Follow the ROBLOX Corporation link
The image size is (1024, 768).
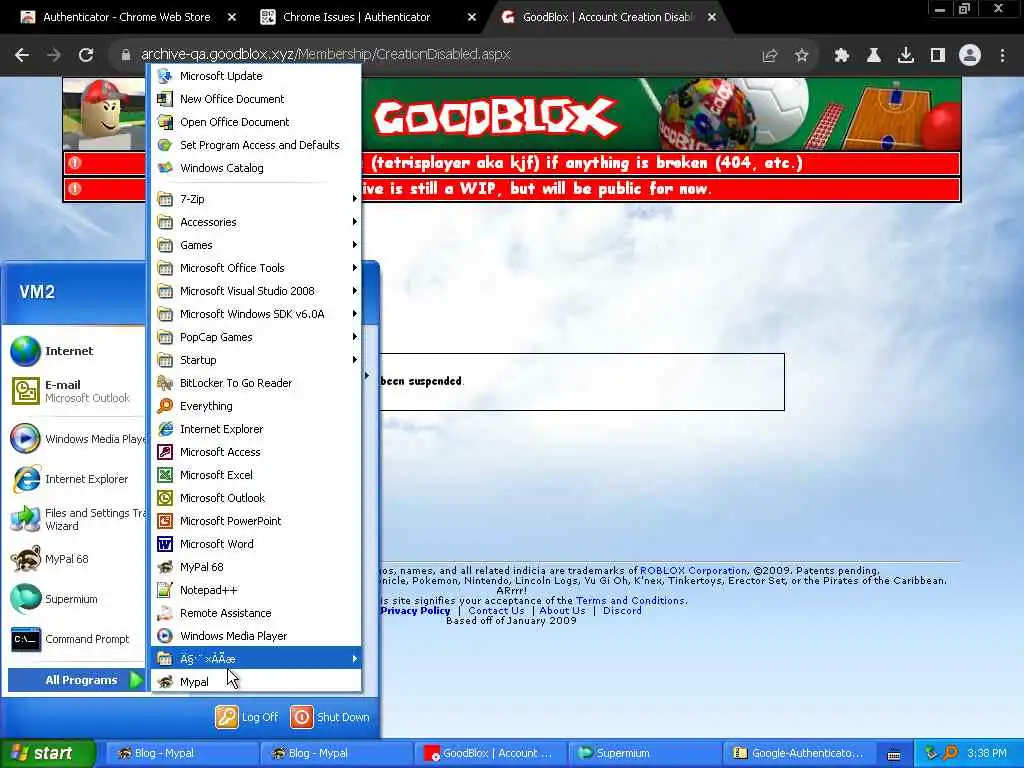pyautogui.click(x=693, y=570)
